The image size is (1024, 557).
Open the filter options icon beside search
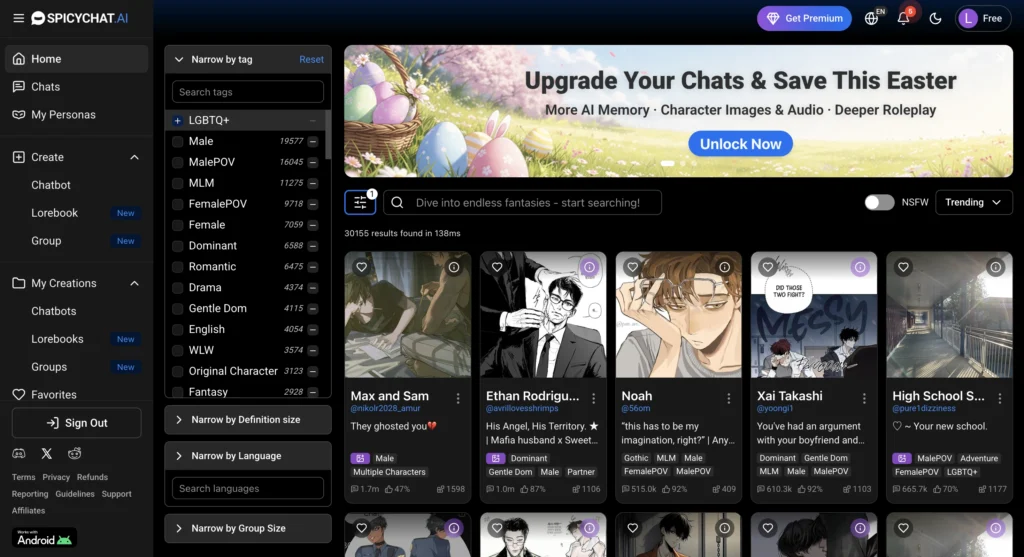pos(360,202)
